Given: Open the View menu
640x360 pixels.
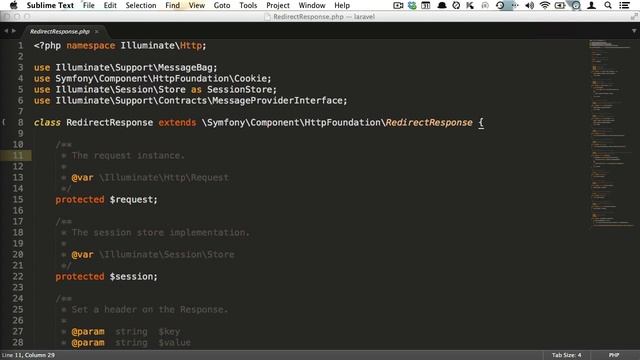Looking at the screenshot, I should point(197,5).
